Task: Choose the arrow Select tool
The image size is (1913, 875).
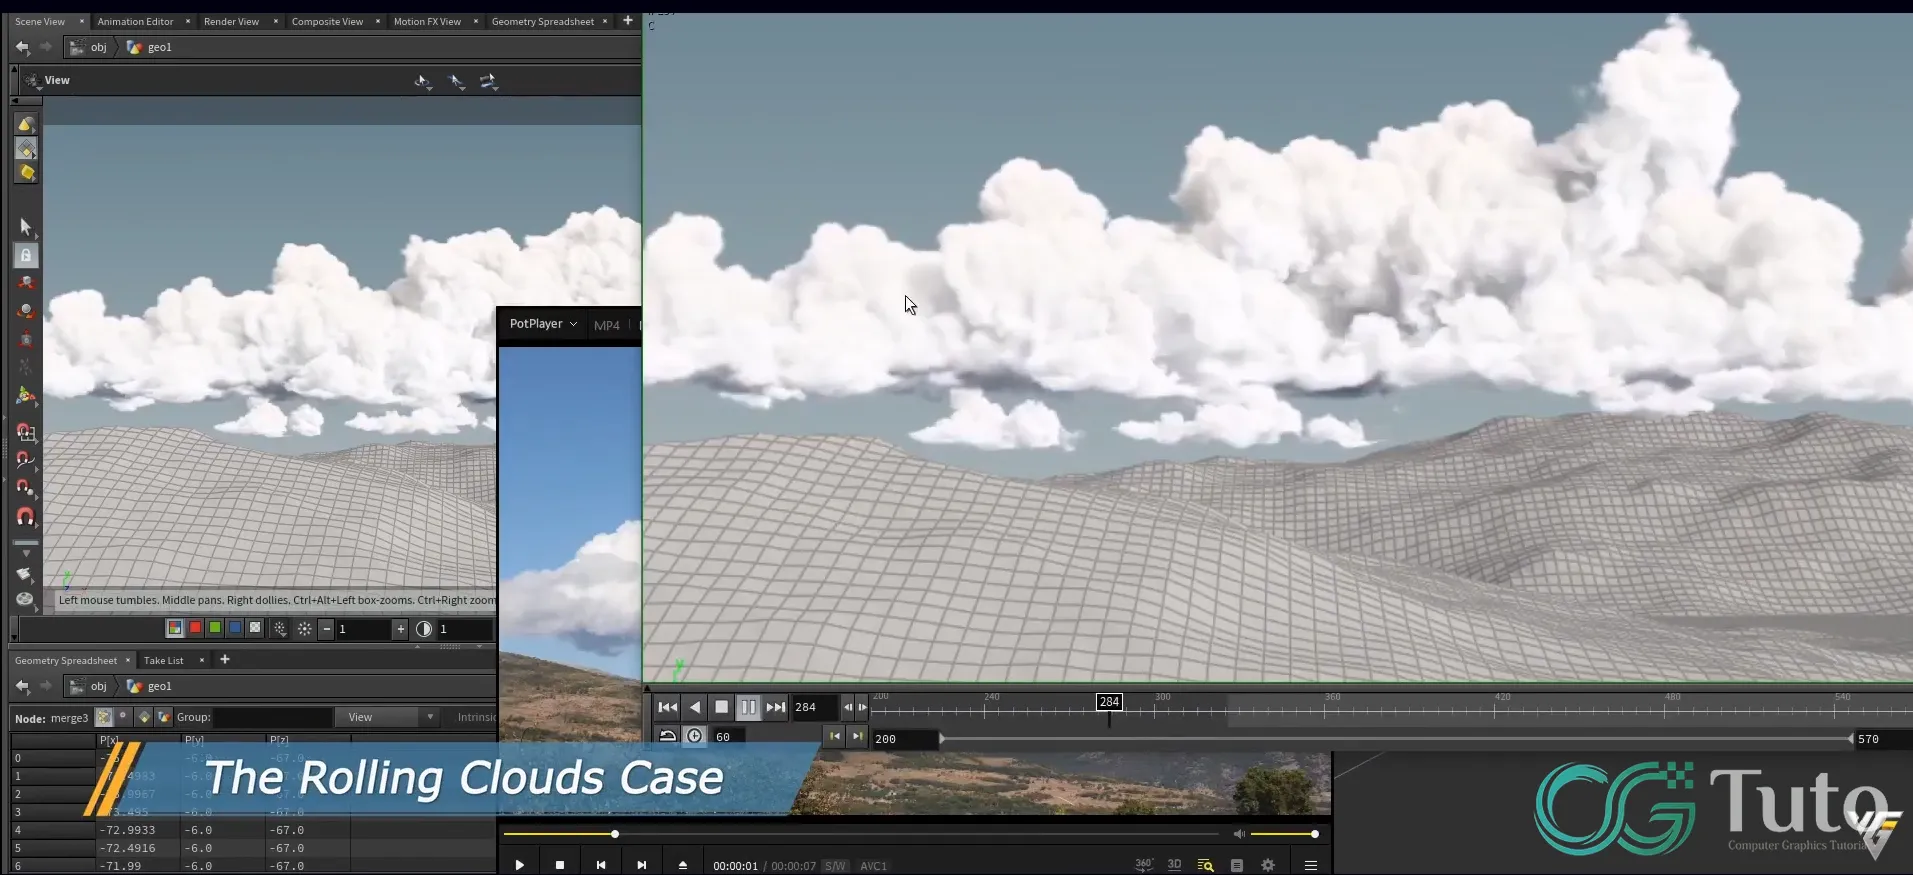Action: (x=26, y=227)
